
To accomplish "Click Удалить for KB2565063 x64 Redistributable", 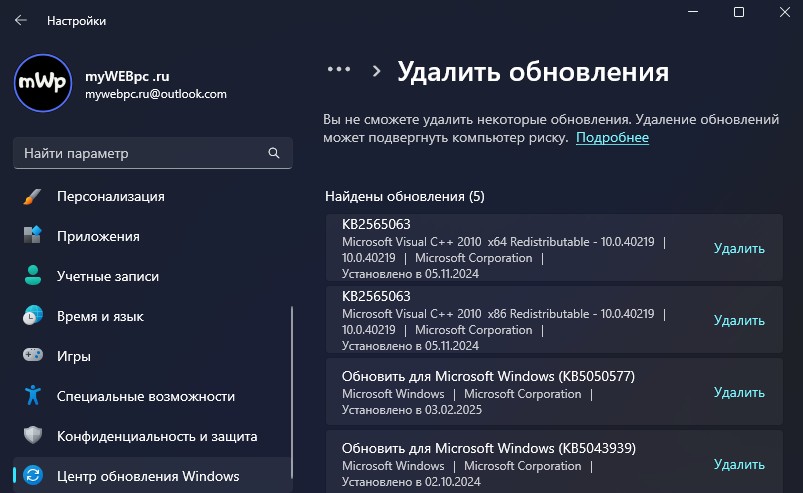I will coord(739,248).
